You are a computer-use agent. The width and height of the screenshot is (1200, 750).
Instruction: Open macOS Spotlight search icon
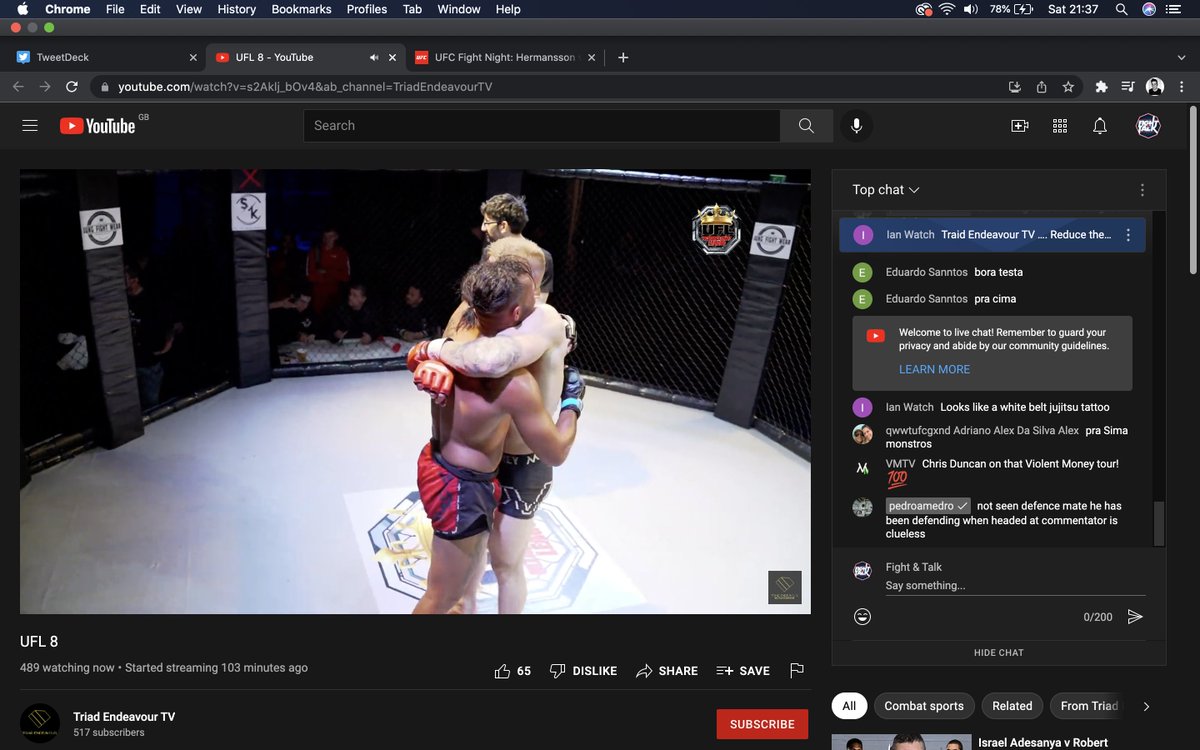coord(1121,9)
